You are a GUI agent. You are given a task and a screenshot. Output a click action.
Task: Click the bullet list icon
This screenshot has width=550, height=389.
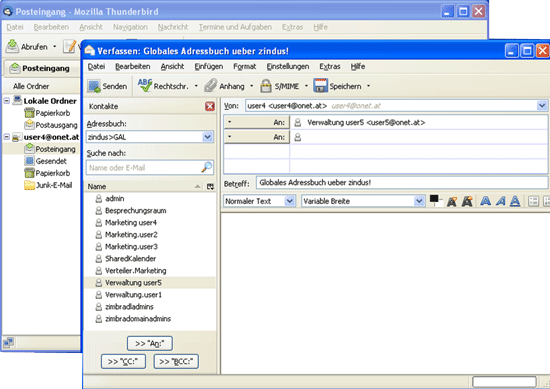click(534, 201)
